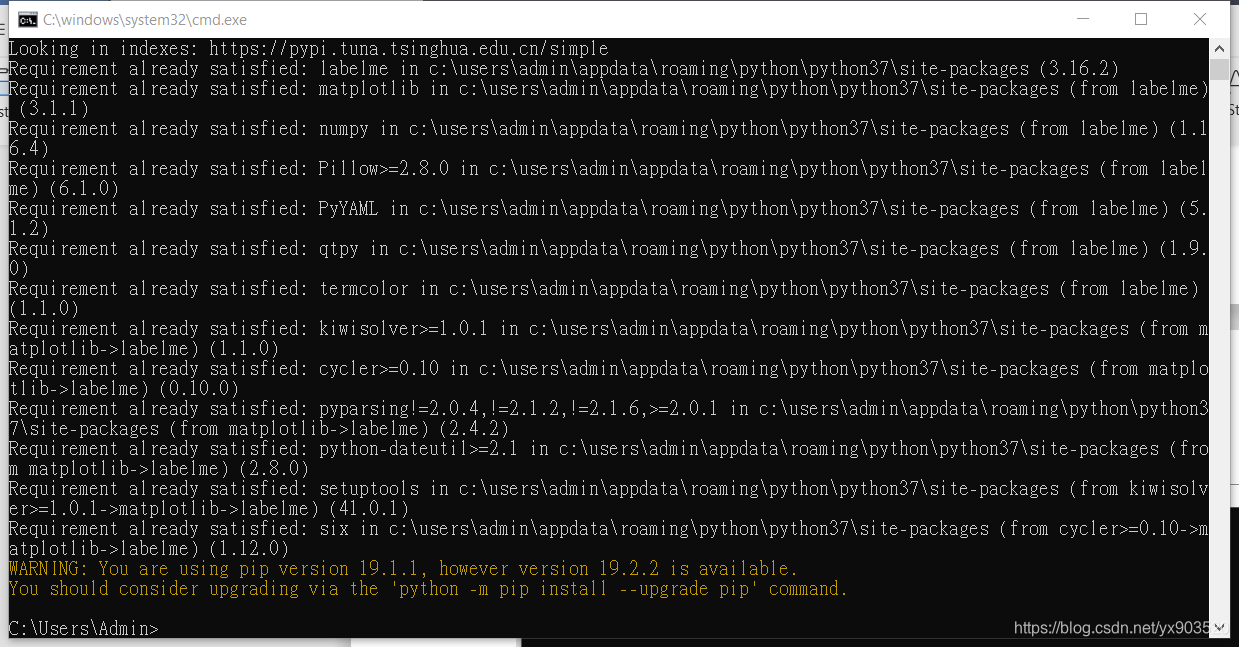Click the 'Looking in indexes' tsinghua URL line
Screen dimensions: 1239x647
pyautogui.click(x=308, y=48)
